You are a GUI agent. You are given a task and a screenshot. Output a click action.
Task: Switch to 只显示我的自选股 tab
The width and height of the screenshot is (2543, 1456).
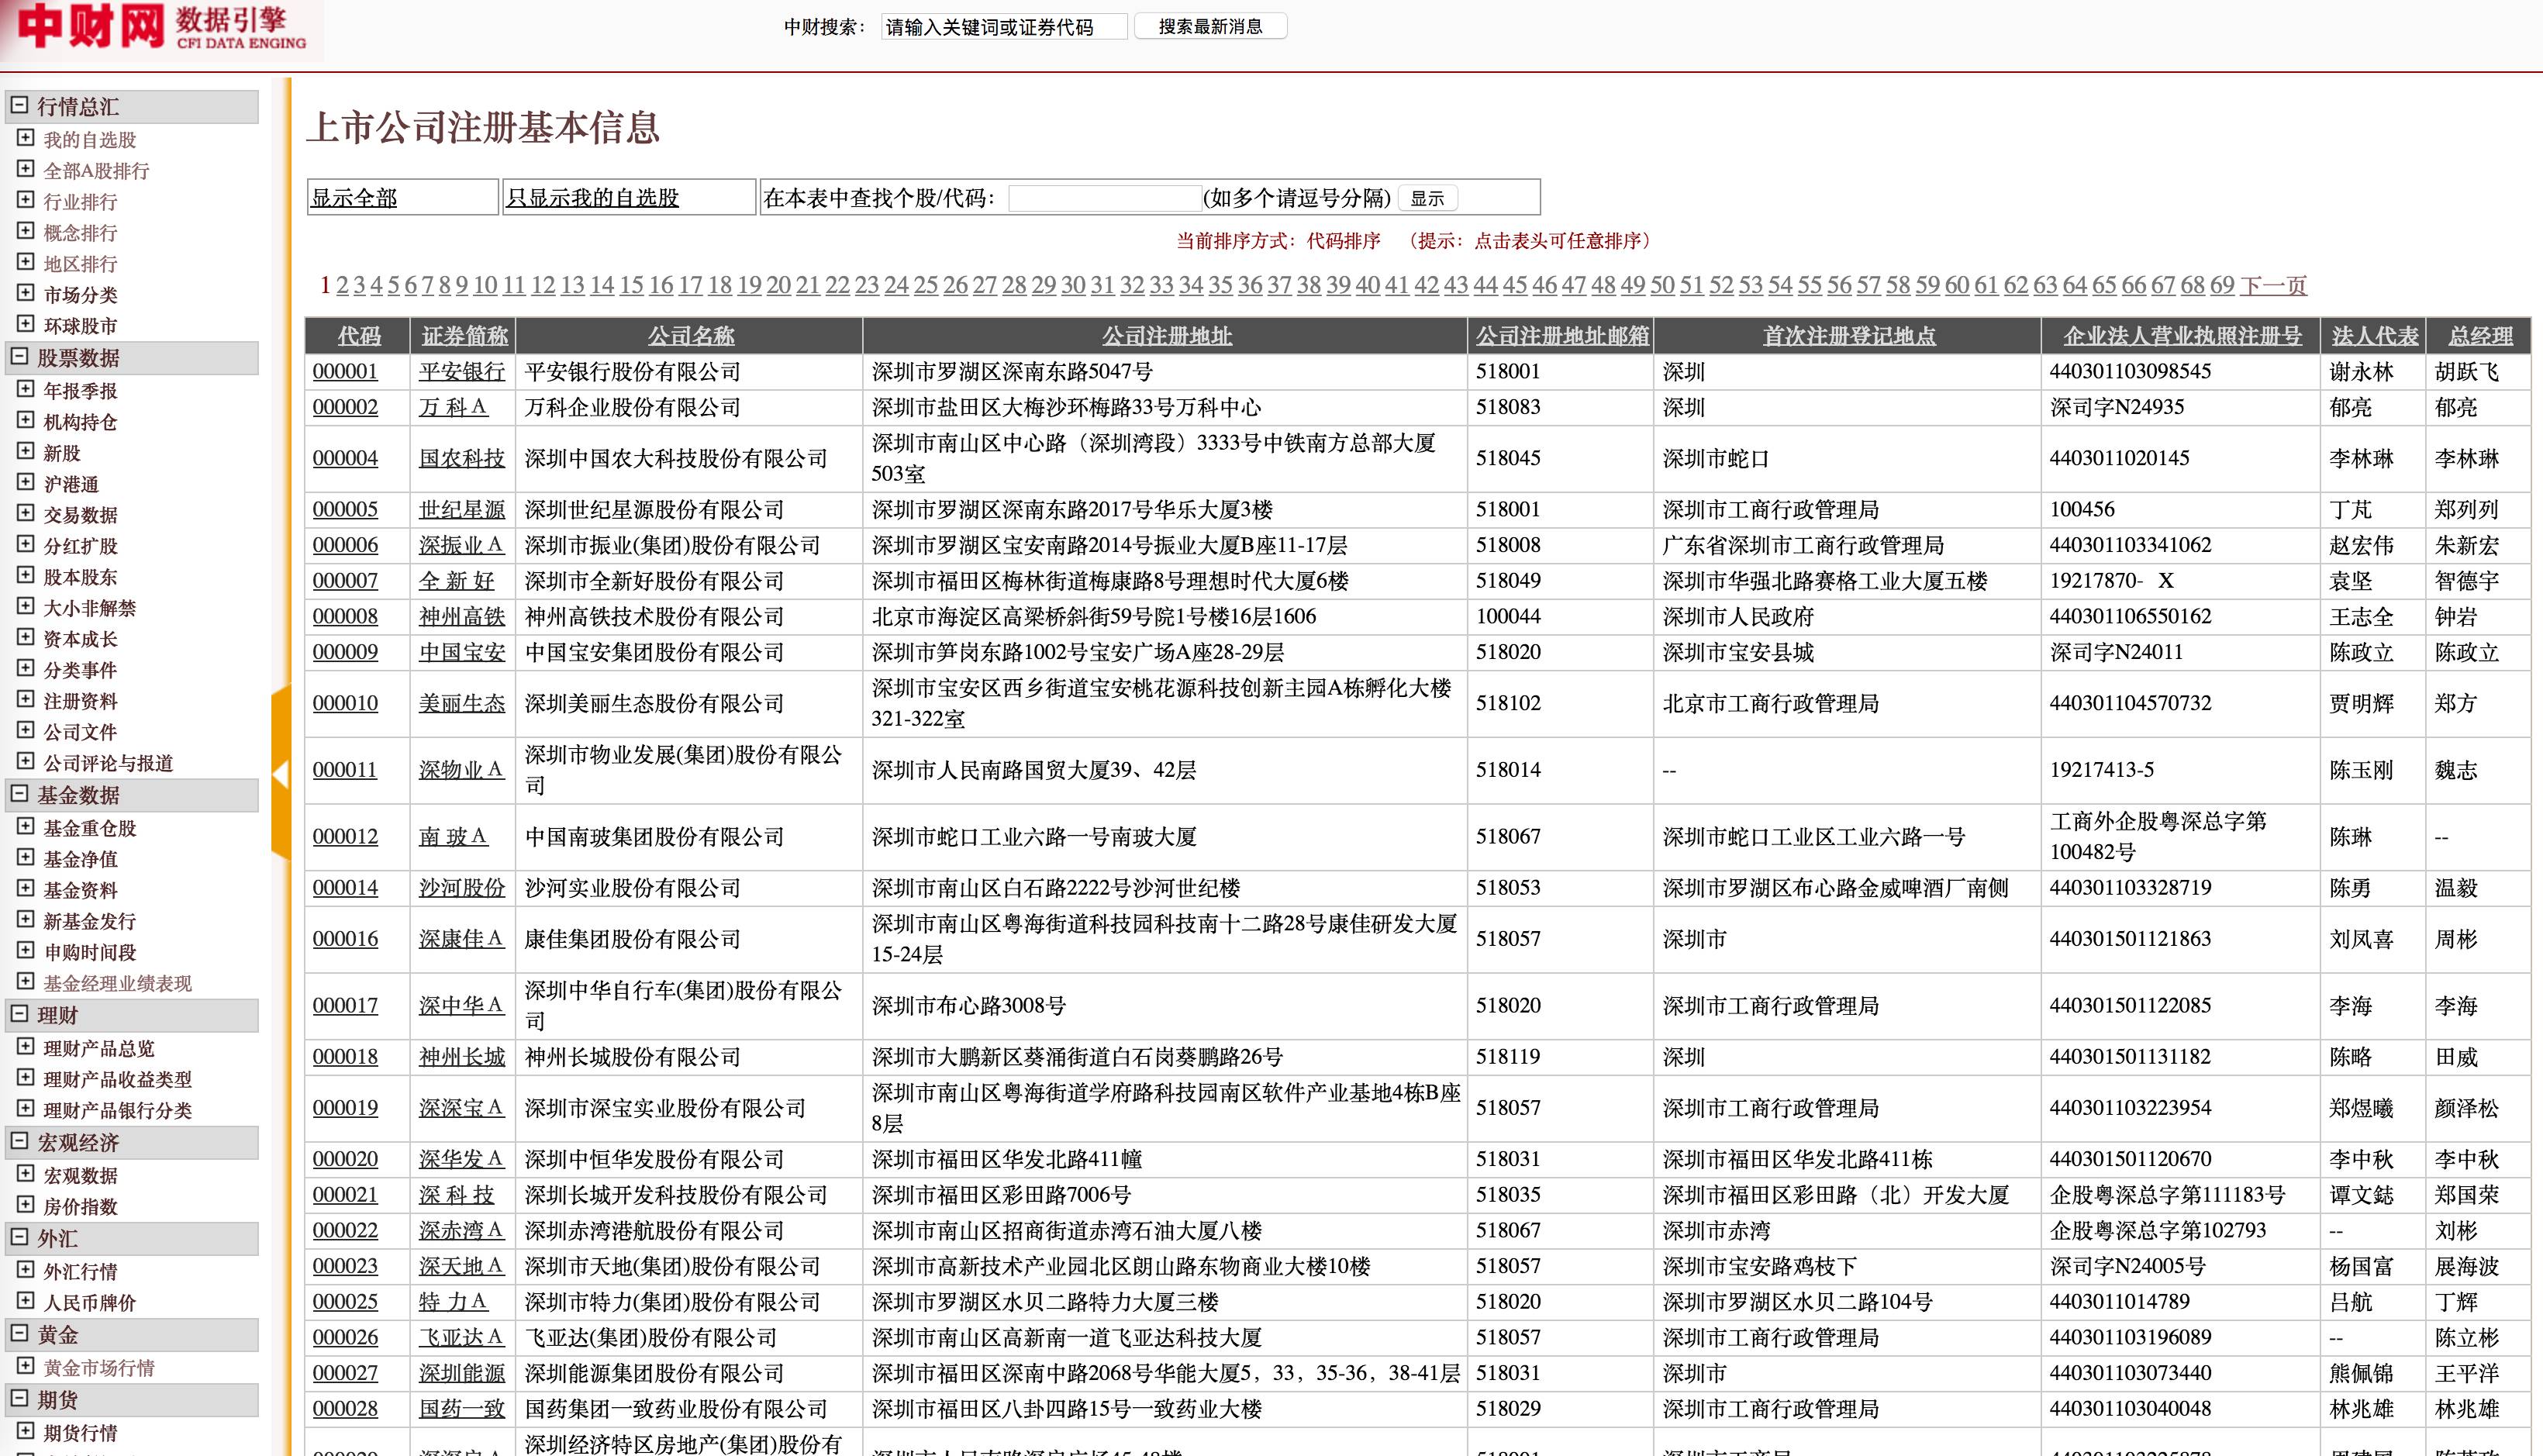tap(592, 198)
